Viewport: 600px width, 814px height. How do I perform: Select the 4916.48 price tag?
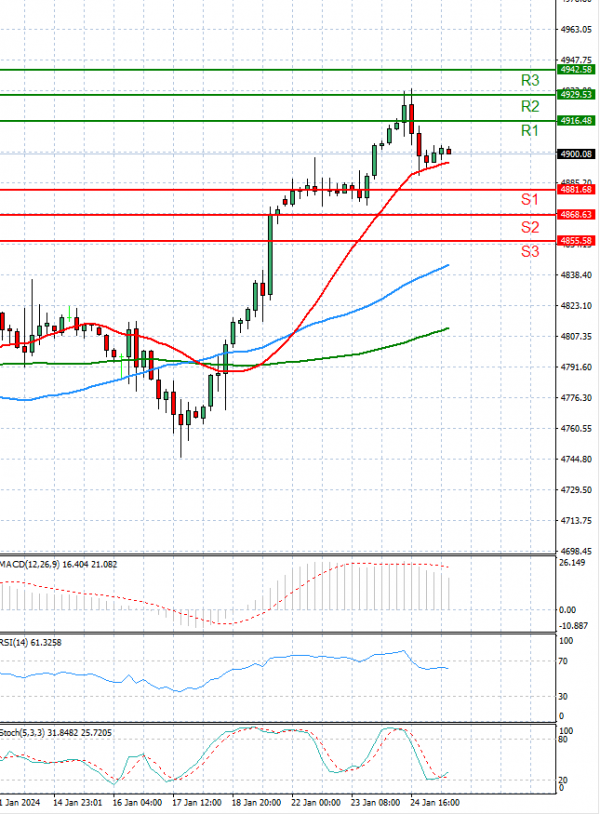576,120
